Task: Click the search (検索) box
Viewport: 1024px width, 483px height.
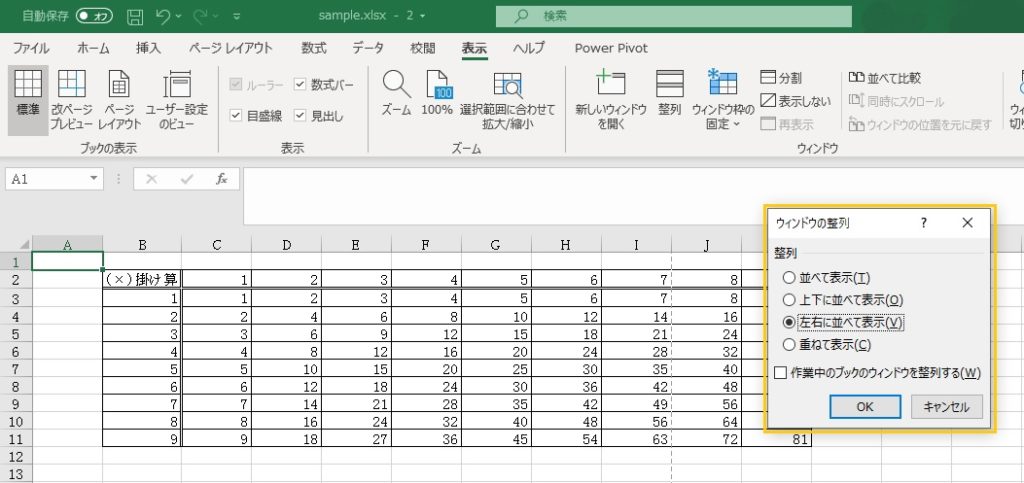Action: 673,16
